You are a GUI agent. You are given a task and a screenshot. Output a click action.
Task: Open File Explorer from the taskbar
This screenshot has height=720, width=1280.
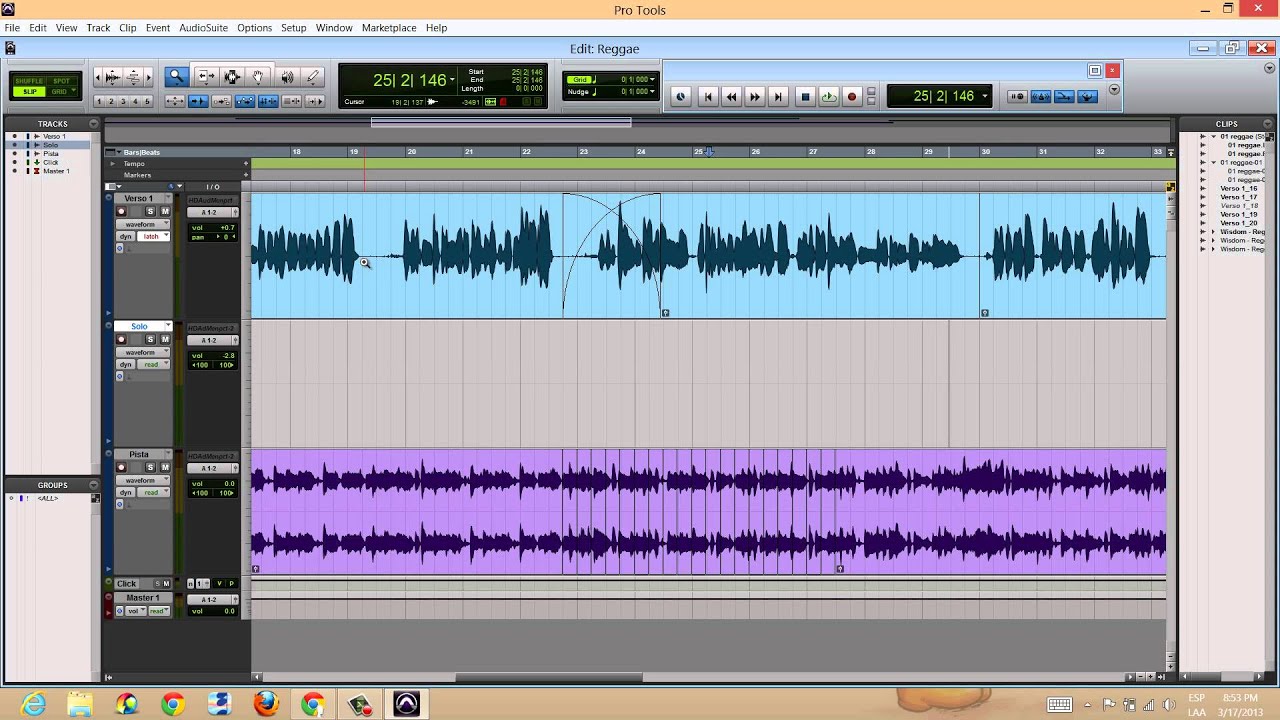[80, 704]
